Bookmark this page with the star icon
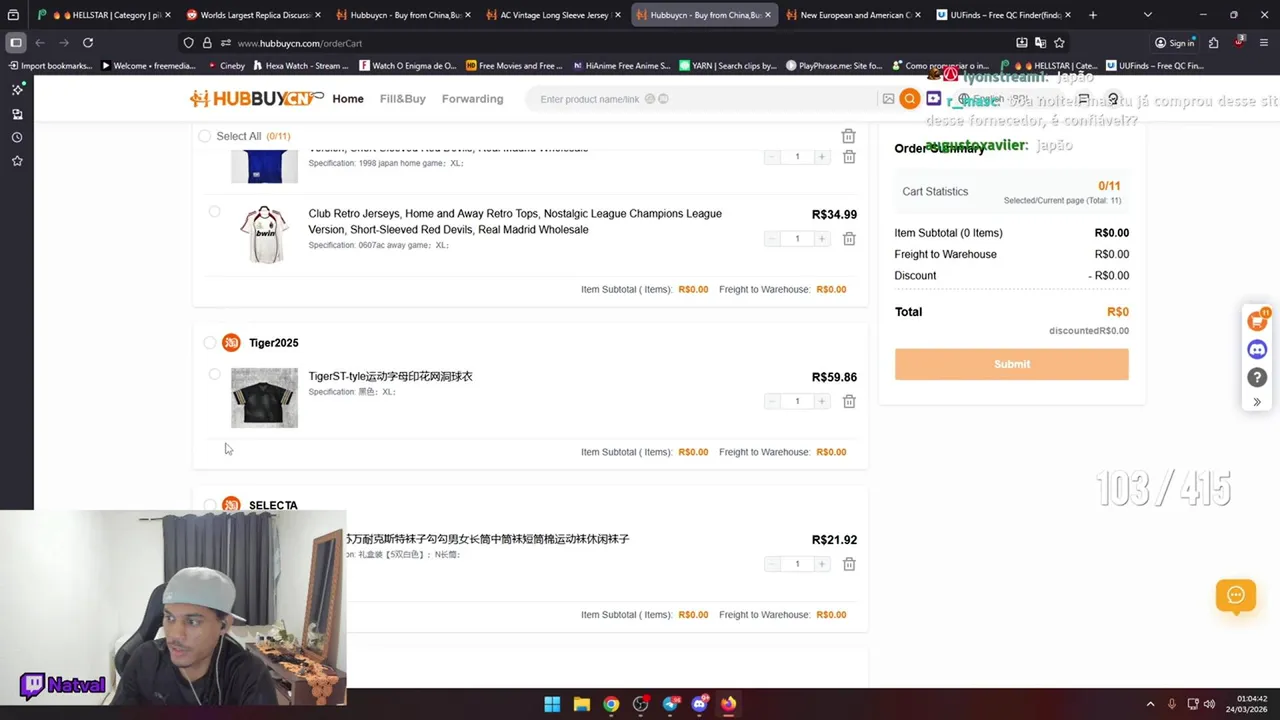The height and width of the screenshot is (720, 1280). [1059, 43]
